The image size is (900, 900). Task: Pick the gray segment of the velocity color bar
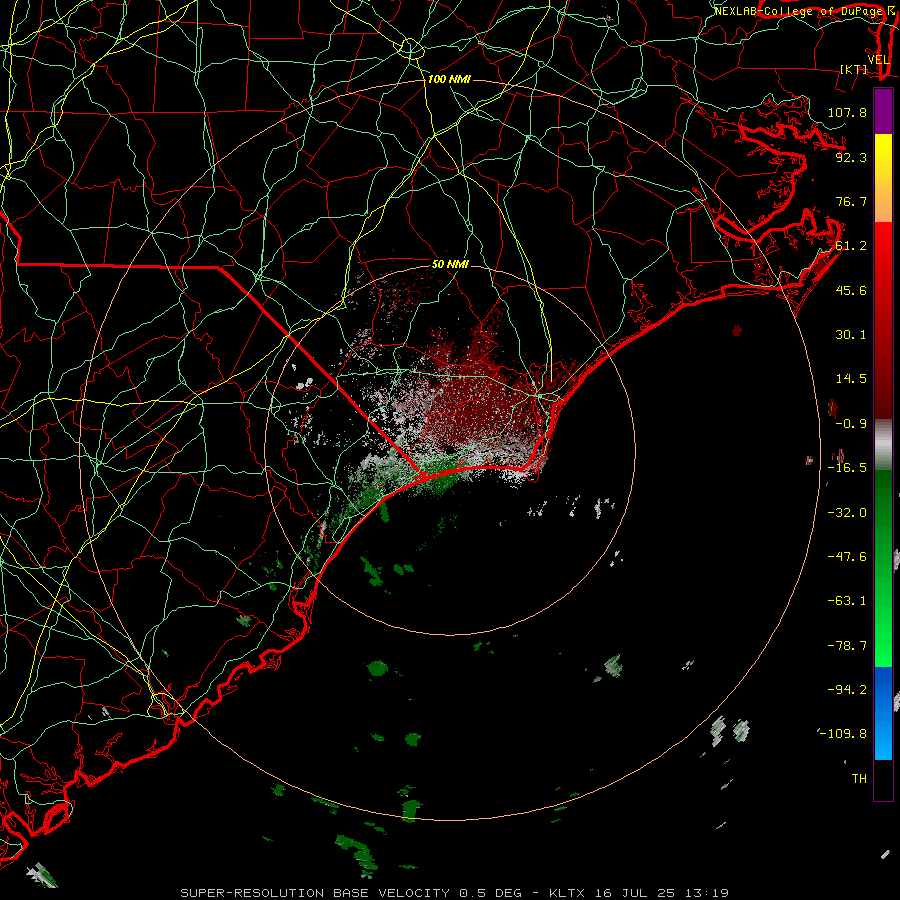883,445
